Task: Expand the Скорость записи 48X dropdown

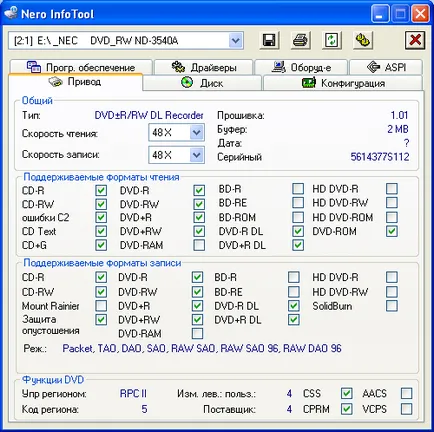Action: (197, 155)
